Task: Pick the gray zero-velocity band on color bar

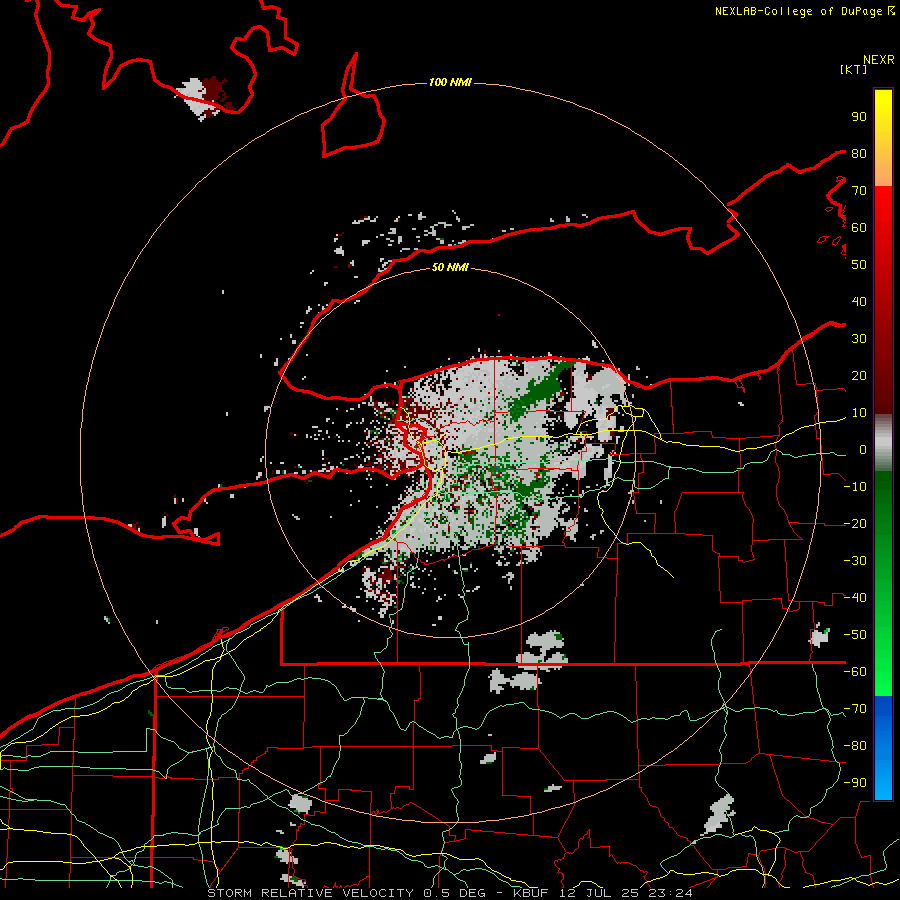Action: click(883, 442)
